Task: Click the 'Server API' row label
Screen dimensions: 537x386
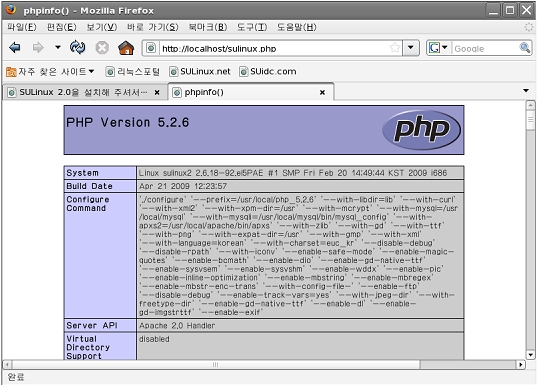Action: [x=92, y=325]
